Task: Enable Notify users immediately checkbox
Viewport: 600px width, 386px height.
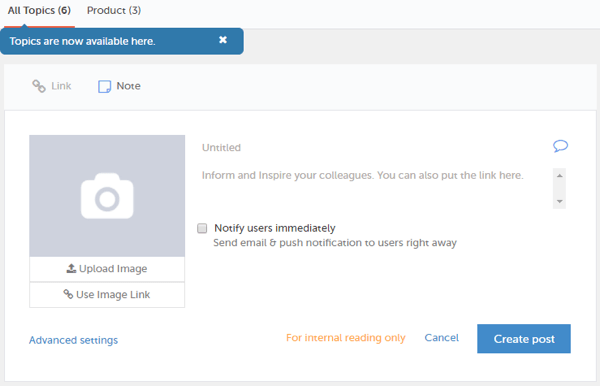Action: point(202,228)
